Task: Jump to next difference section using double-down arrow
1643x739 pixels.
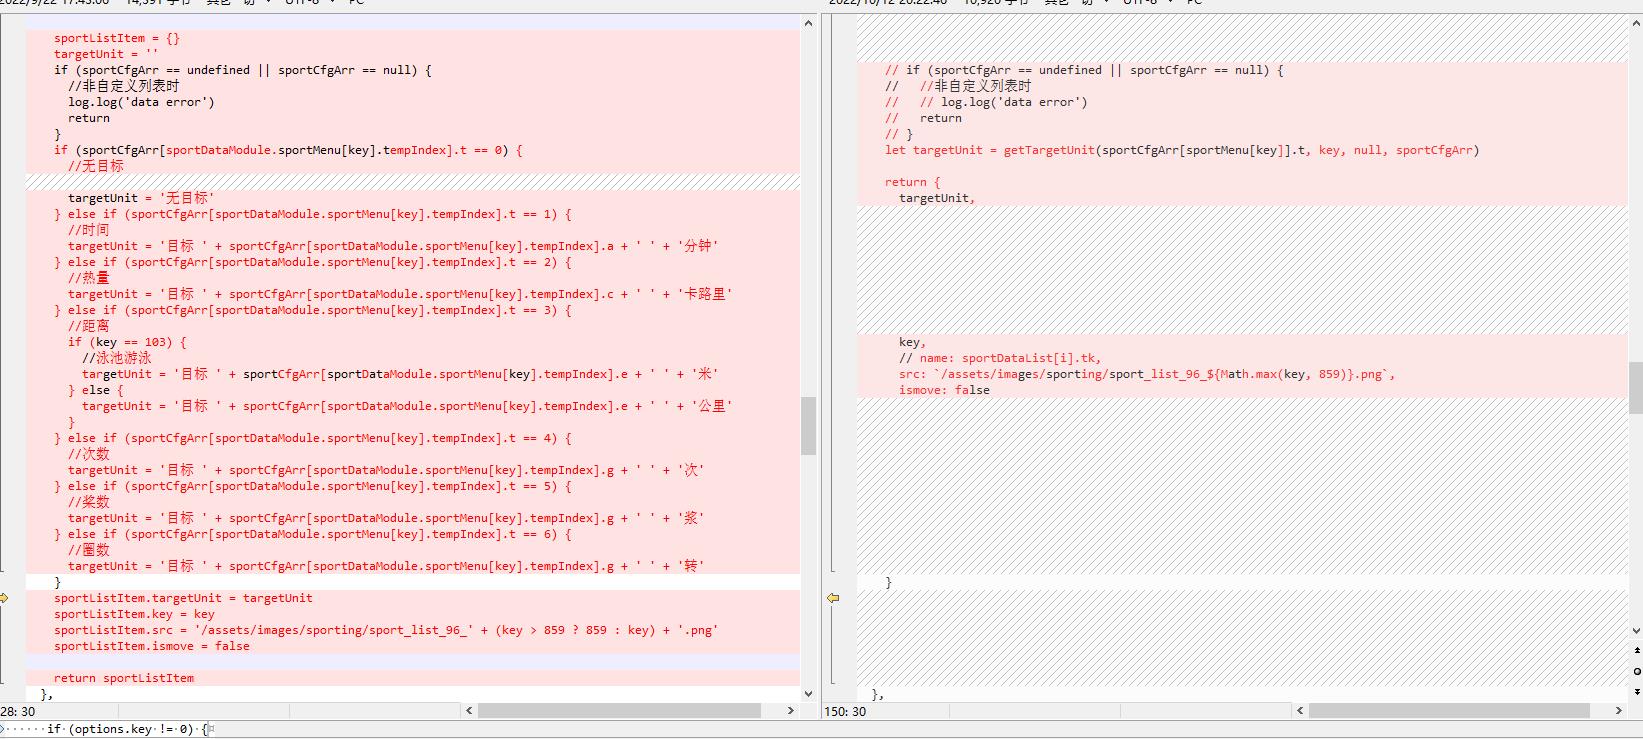Action: (1636, 690)
